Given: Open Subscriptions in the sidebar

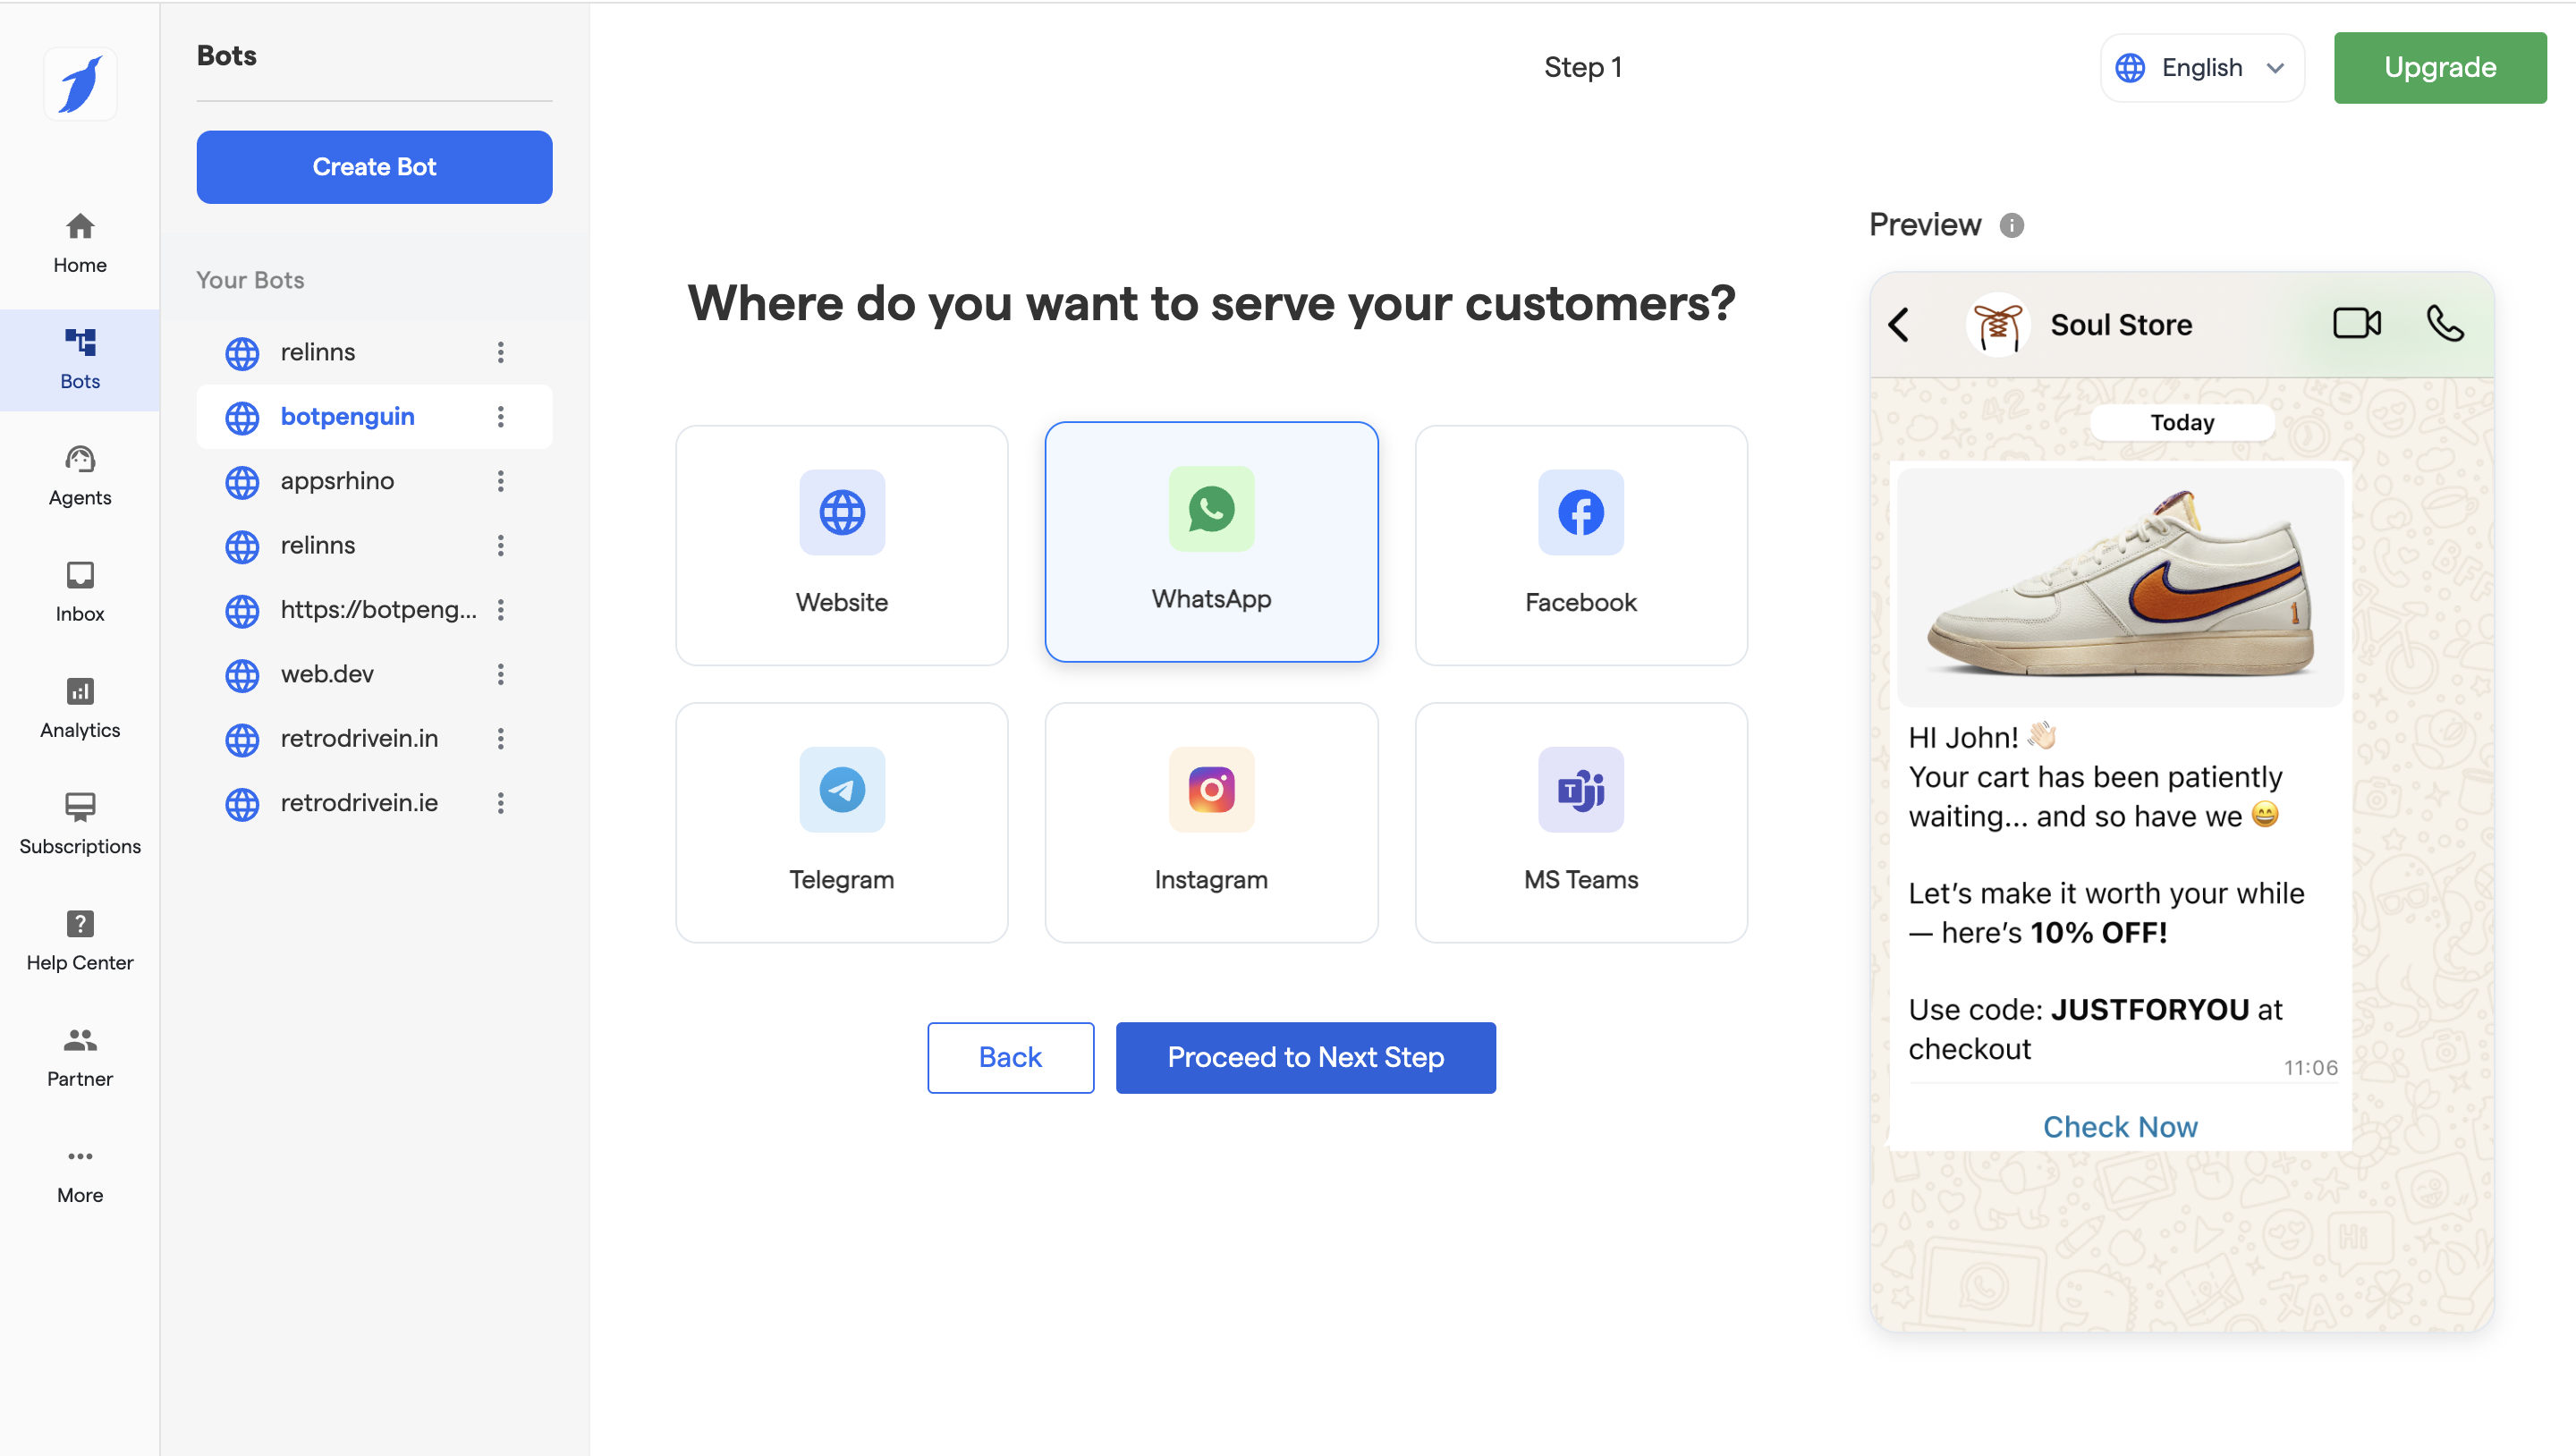Looking at the screenshot, I should 80,823.
